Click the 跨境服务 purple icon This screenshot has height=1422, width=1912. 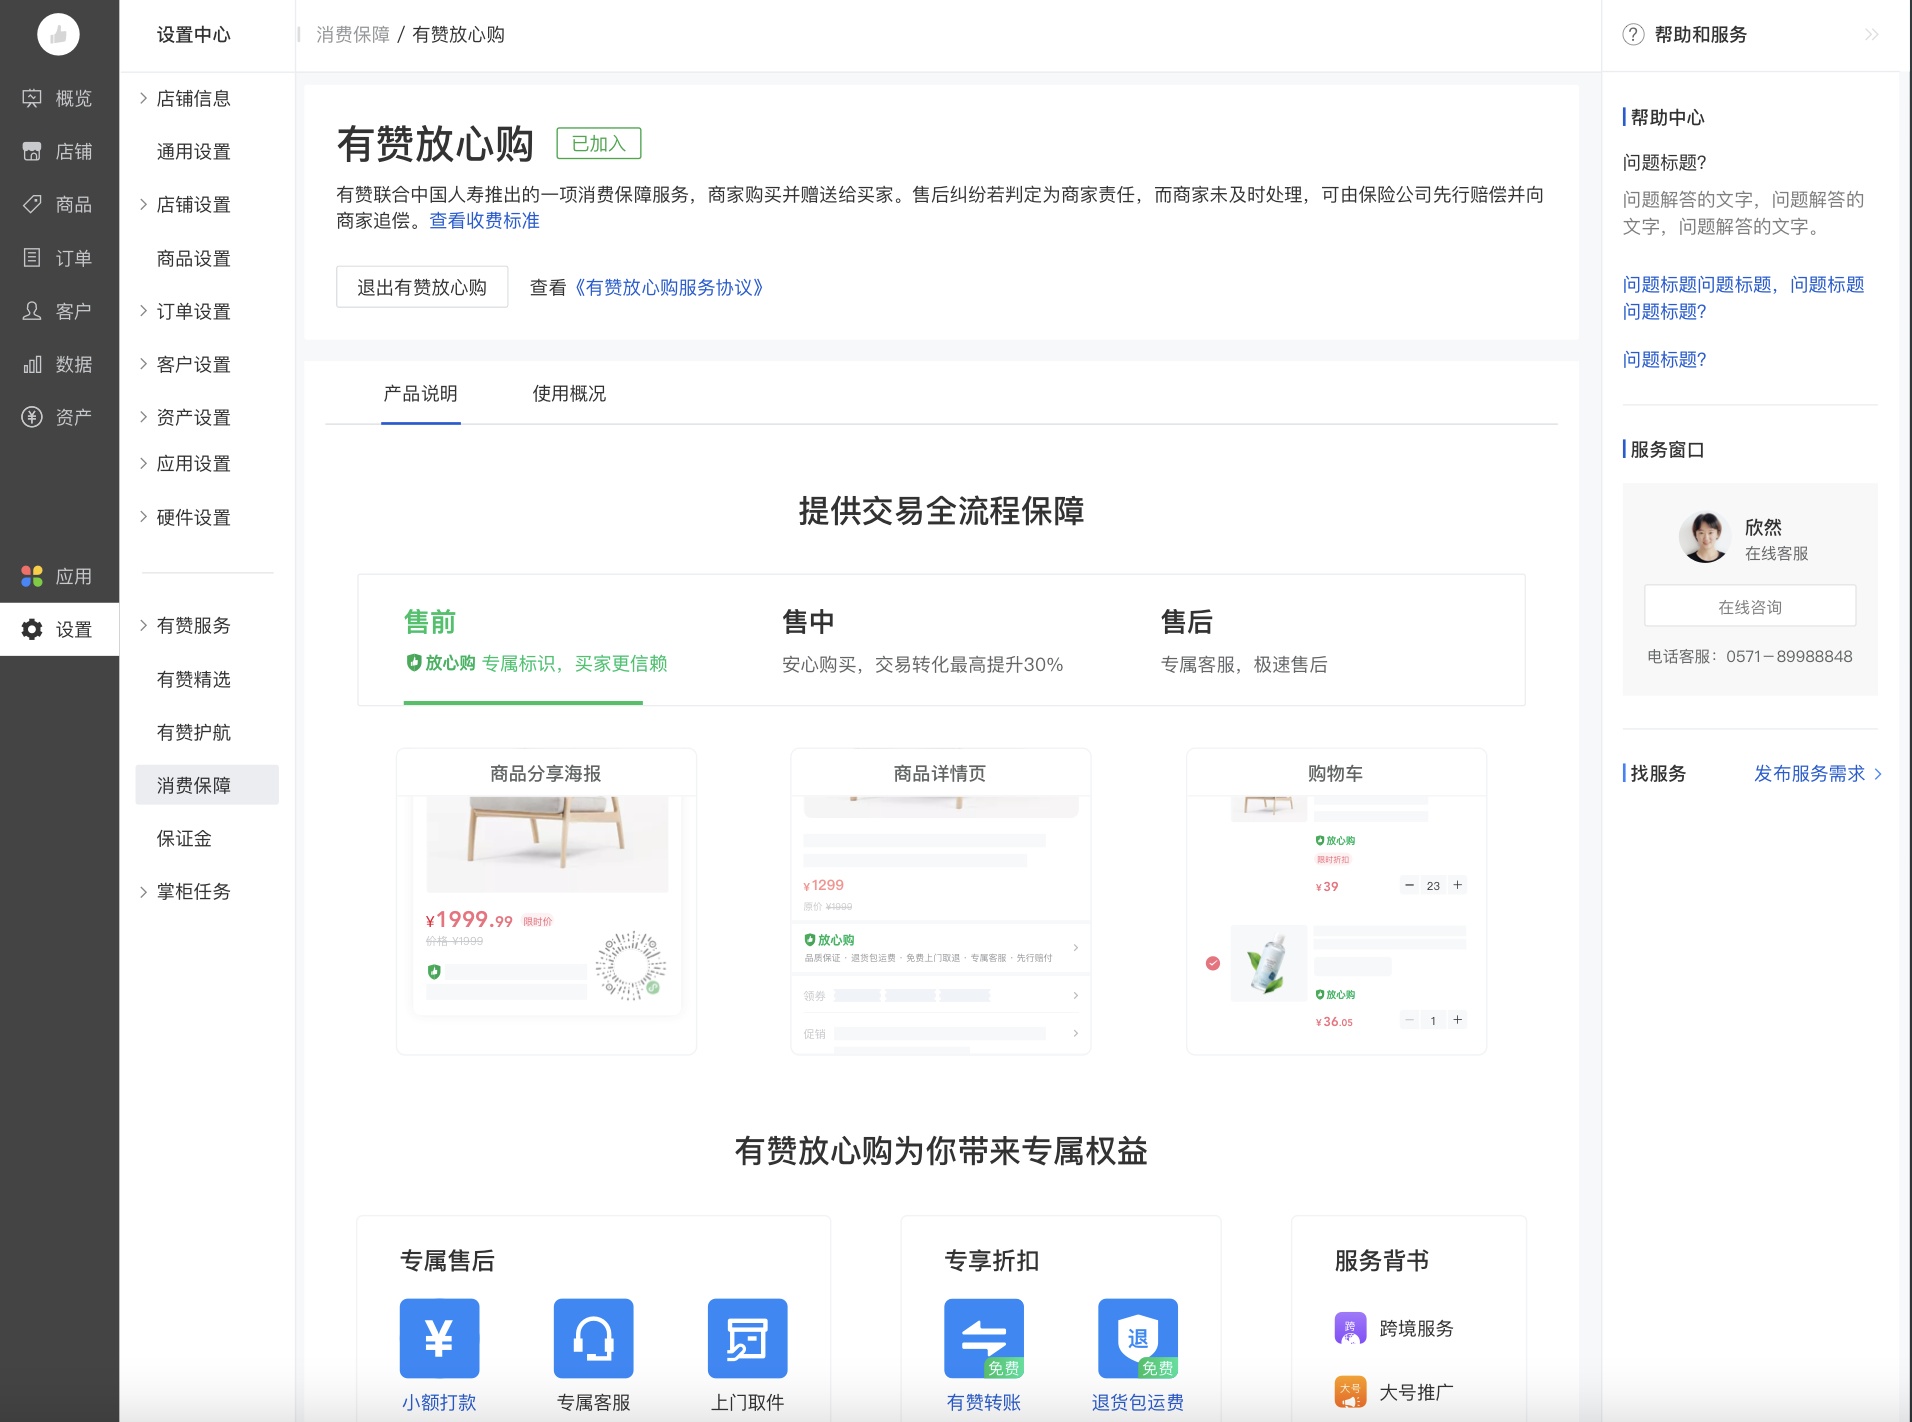1350,1328
